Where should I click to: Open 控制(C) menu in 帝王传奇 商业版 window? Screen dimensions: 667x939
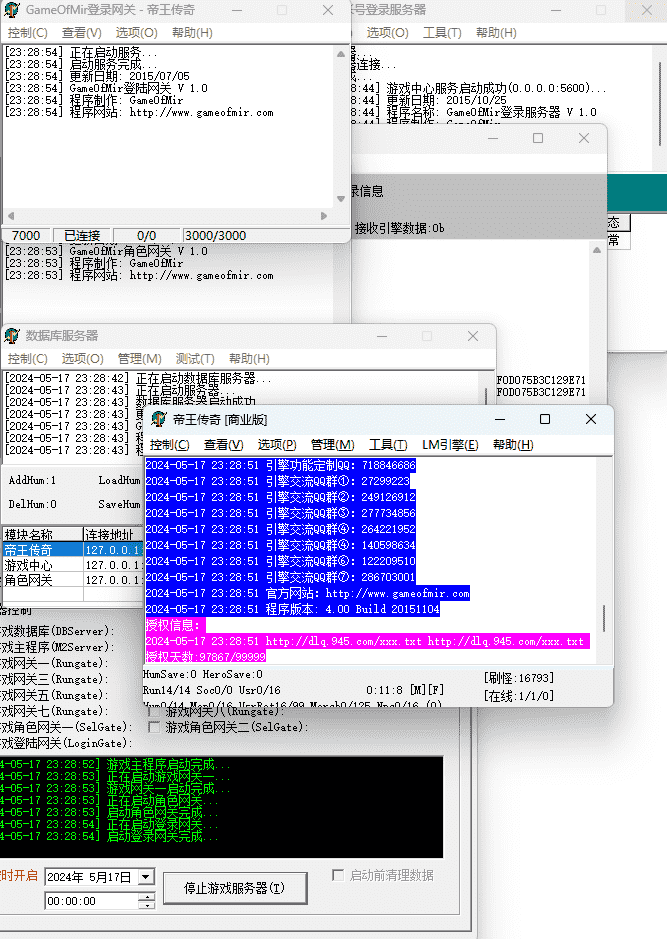pyautogui.click(x=169, y=445)
